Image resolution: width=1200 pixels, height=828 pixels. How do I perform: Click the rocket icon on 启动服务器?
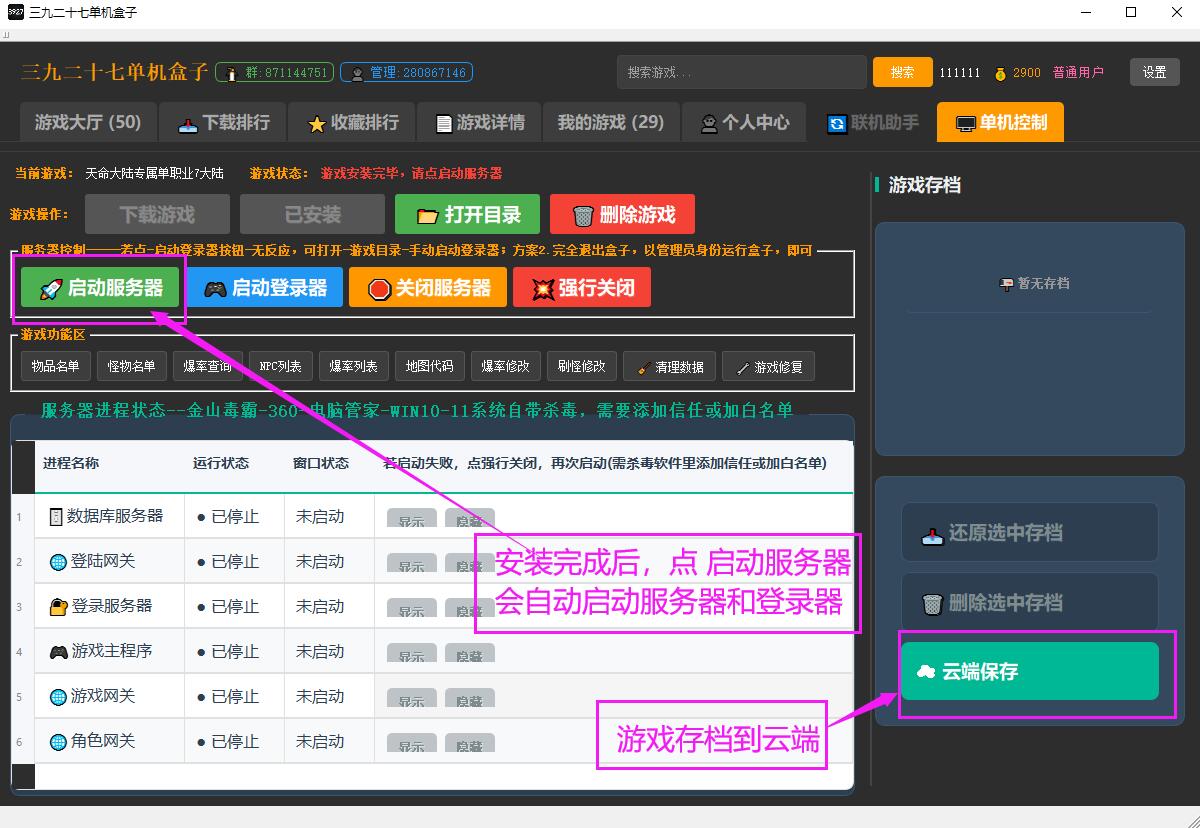pos(50,289)
